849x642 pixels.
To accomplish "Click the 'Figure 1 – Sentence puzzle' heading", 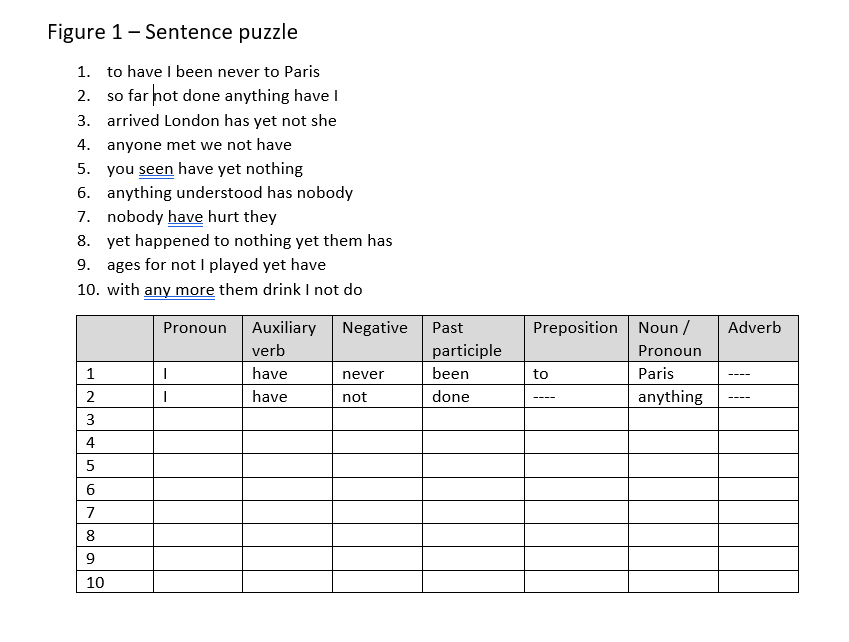I will [x=172, y=32].
